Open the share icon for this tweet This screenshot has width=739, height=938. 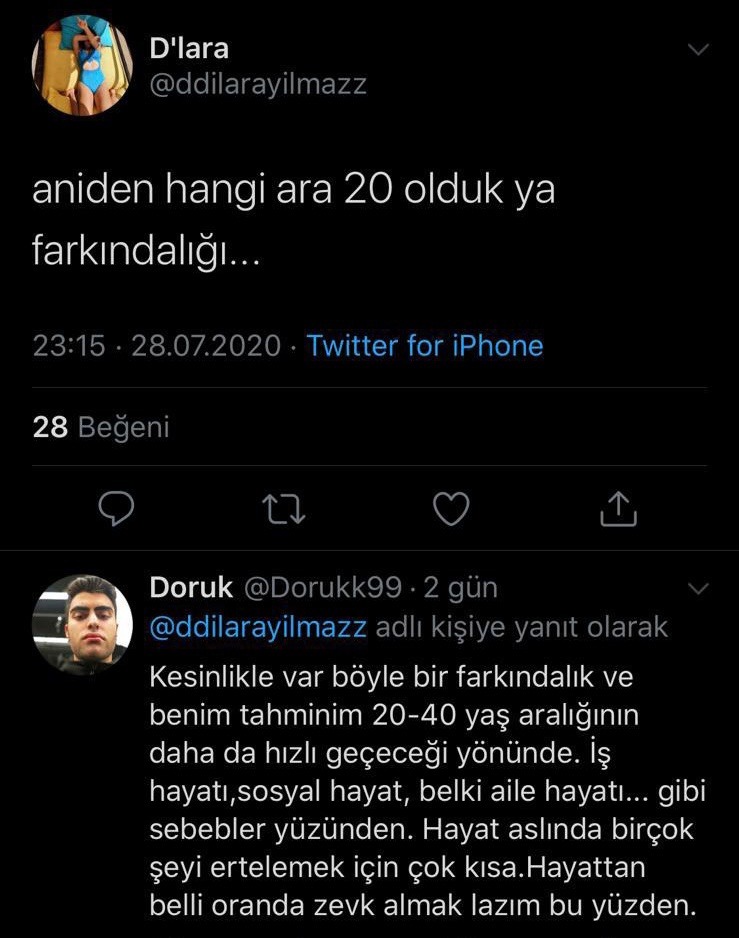pyautogui.click(x=618, y=509)
